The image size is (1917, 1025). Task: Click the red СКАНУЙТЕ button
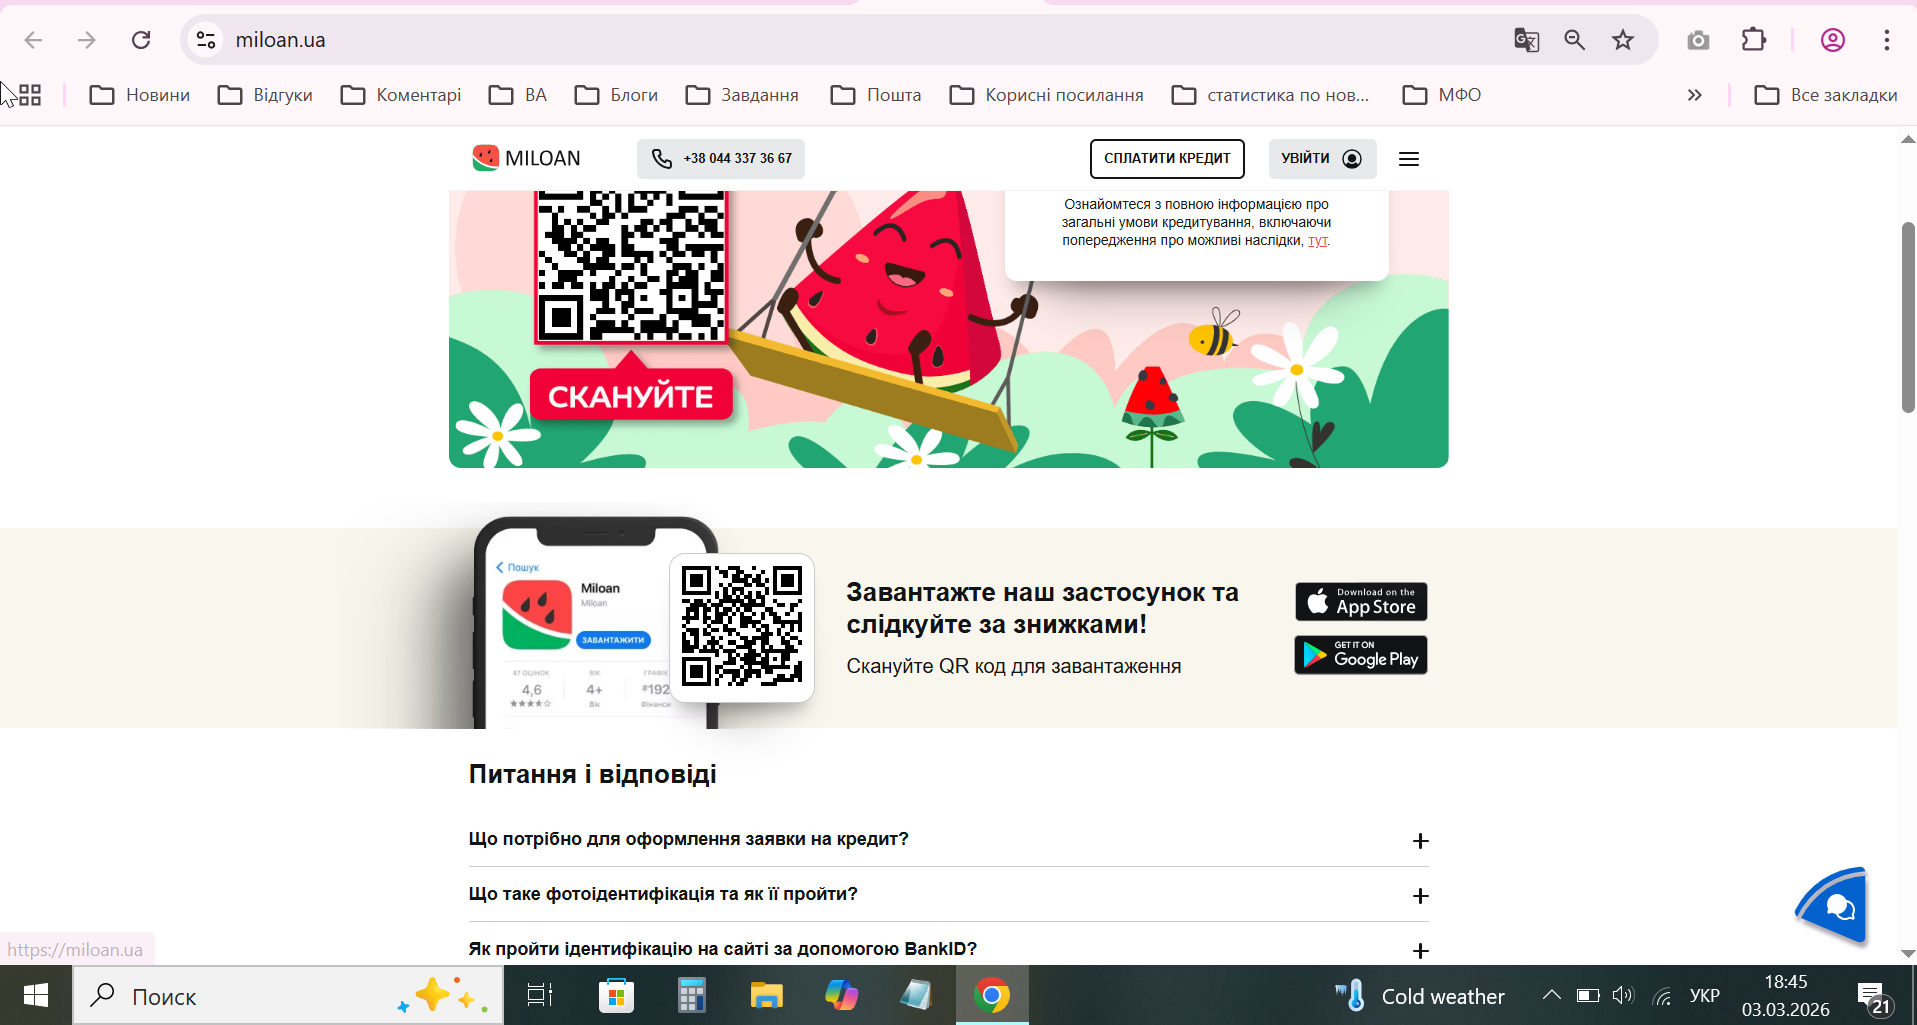click(631, 395)
